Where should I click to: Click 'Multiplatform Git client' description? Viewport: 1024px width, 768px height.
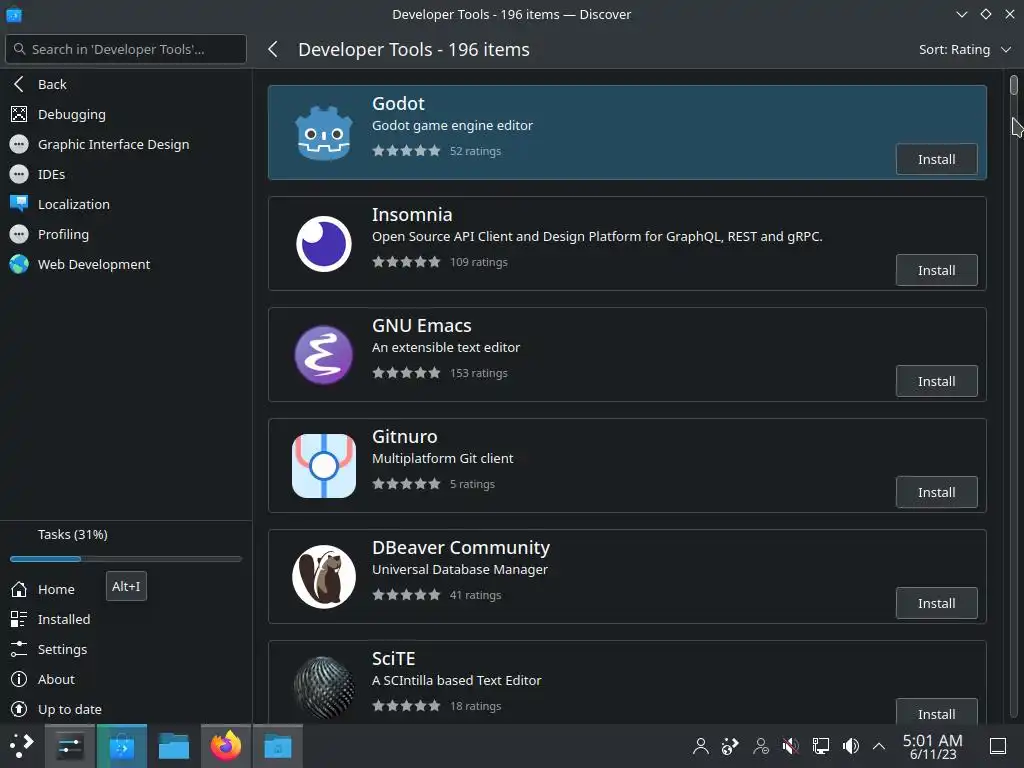click(x=442, y=458)
